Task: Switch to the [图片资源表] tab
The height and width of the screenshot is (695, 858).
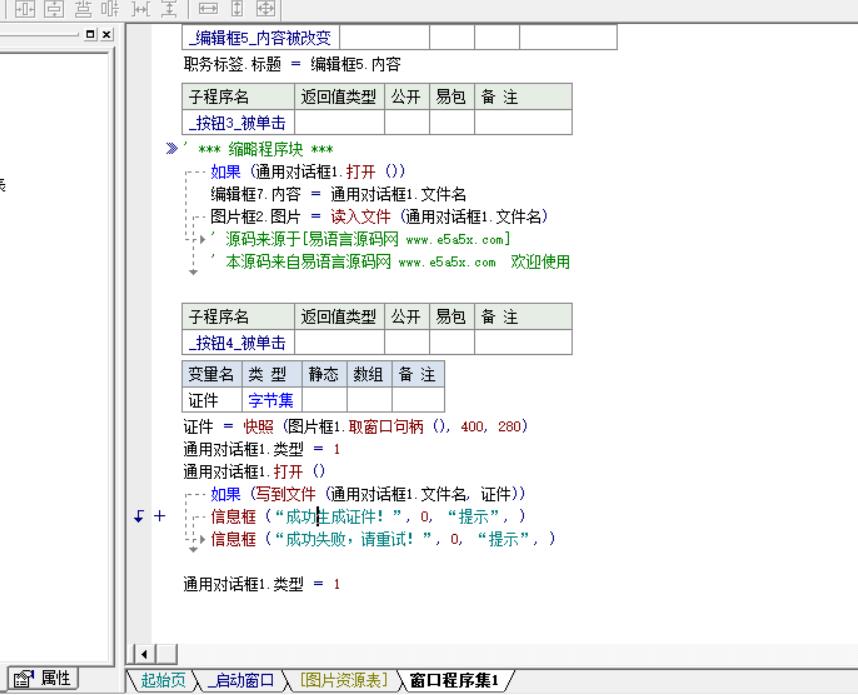Action: [x=344, y=680]
